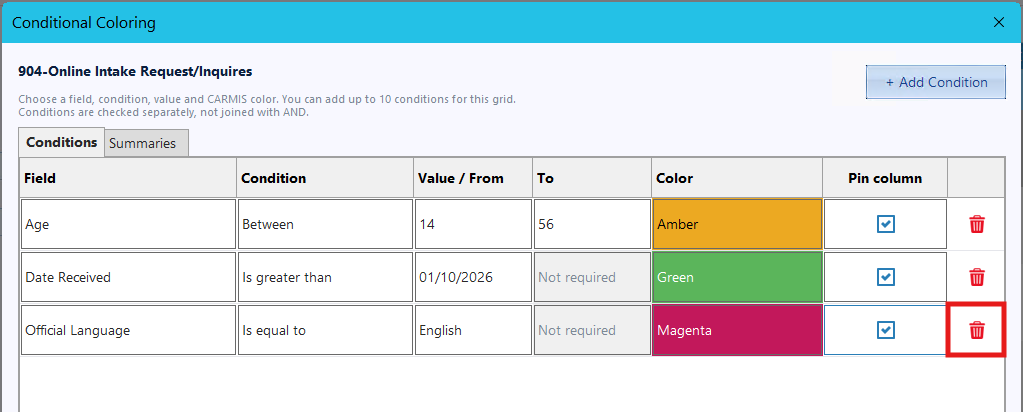Edit the date value 01/10/2026

point(473,277)
